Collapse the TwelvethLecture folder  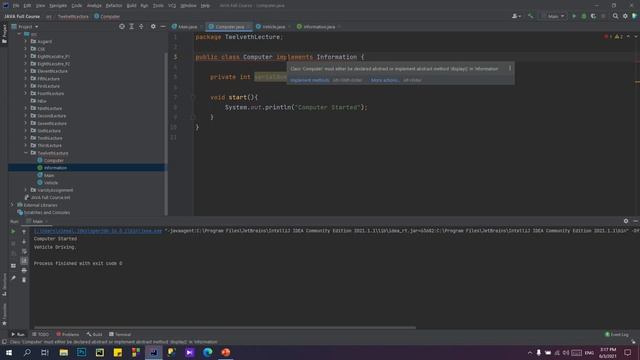click(26, 153)
